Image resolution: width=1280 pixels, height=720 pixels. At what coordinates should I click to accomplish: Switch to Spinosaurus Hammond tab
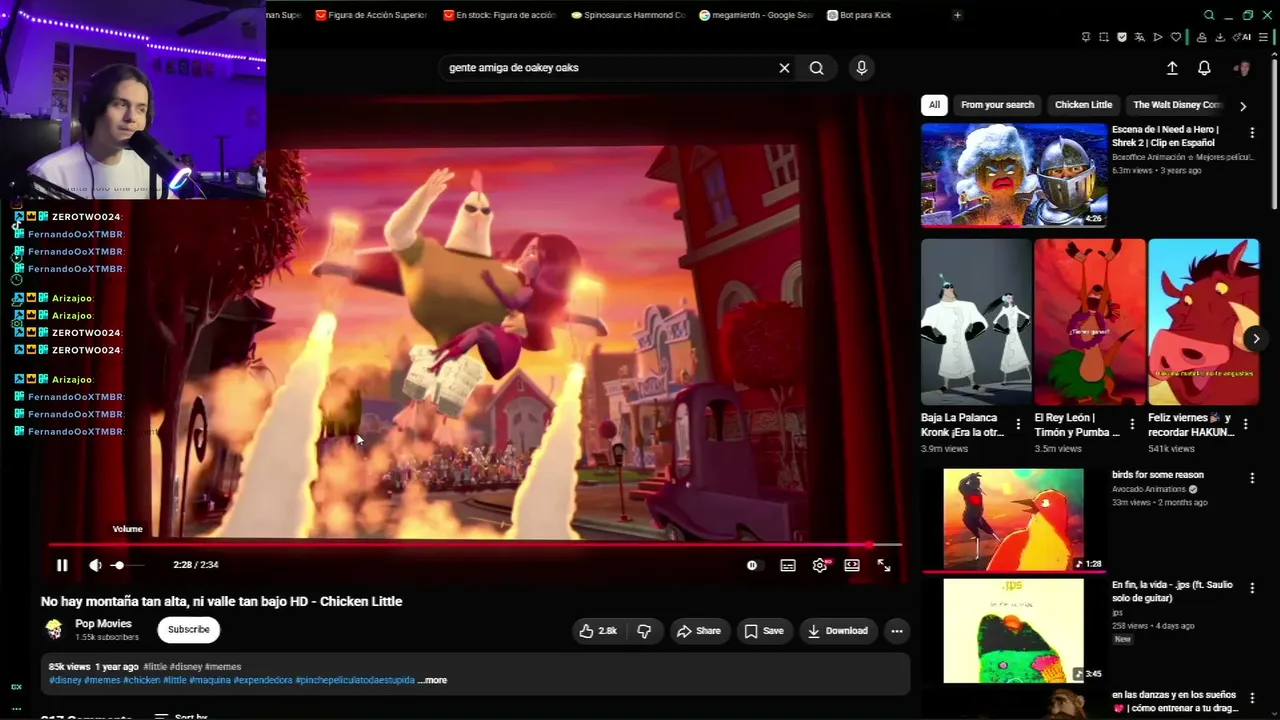[627, 15]
